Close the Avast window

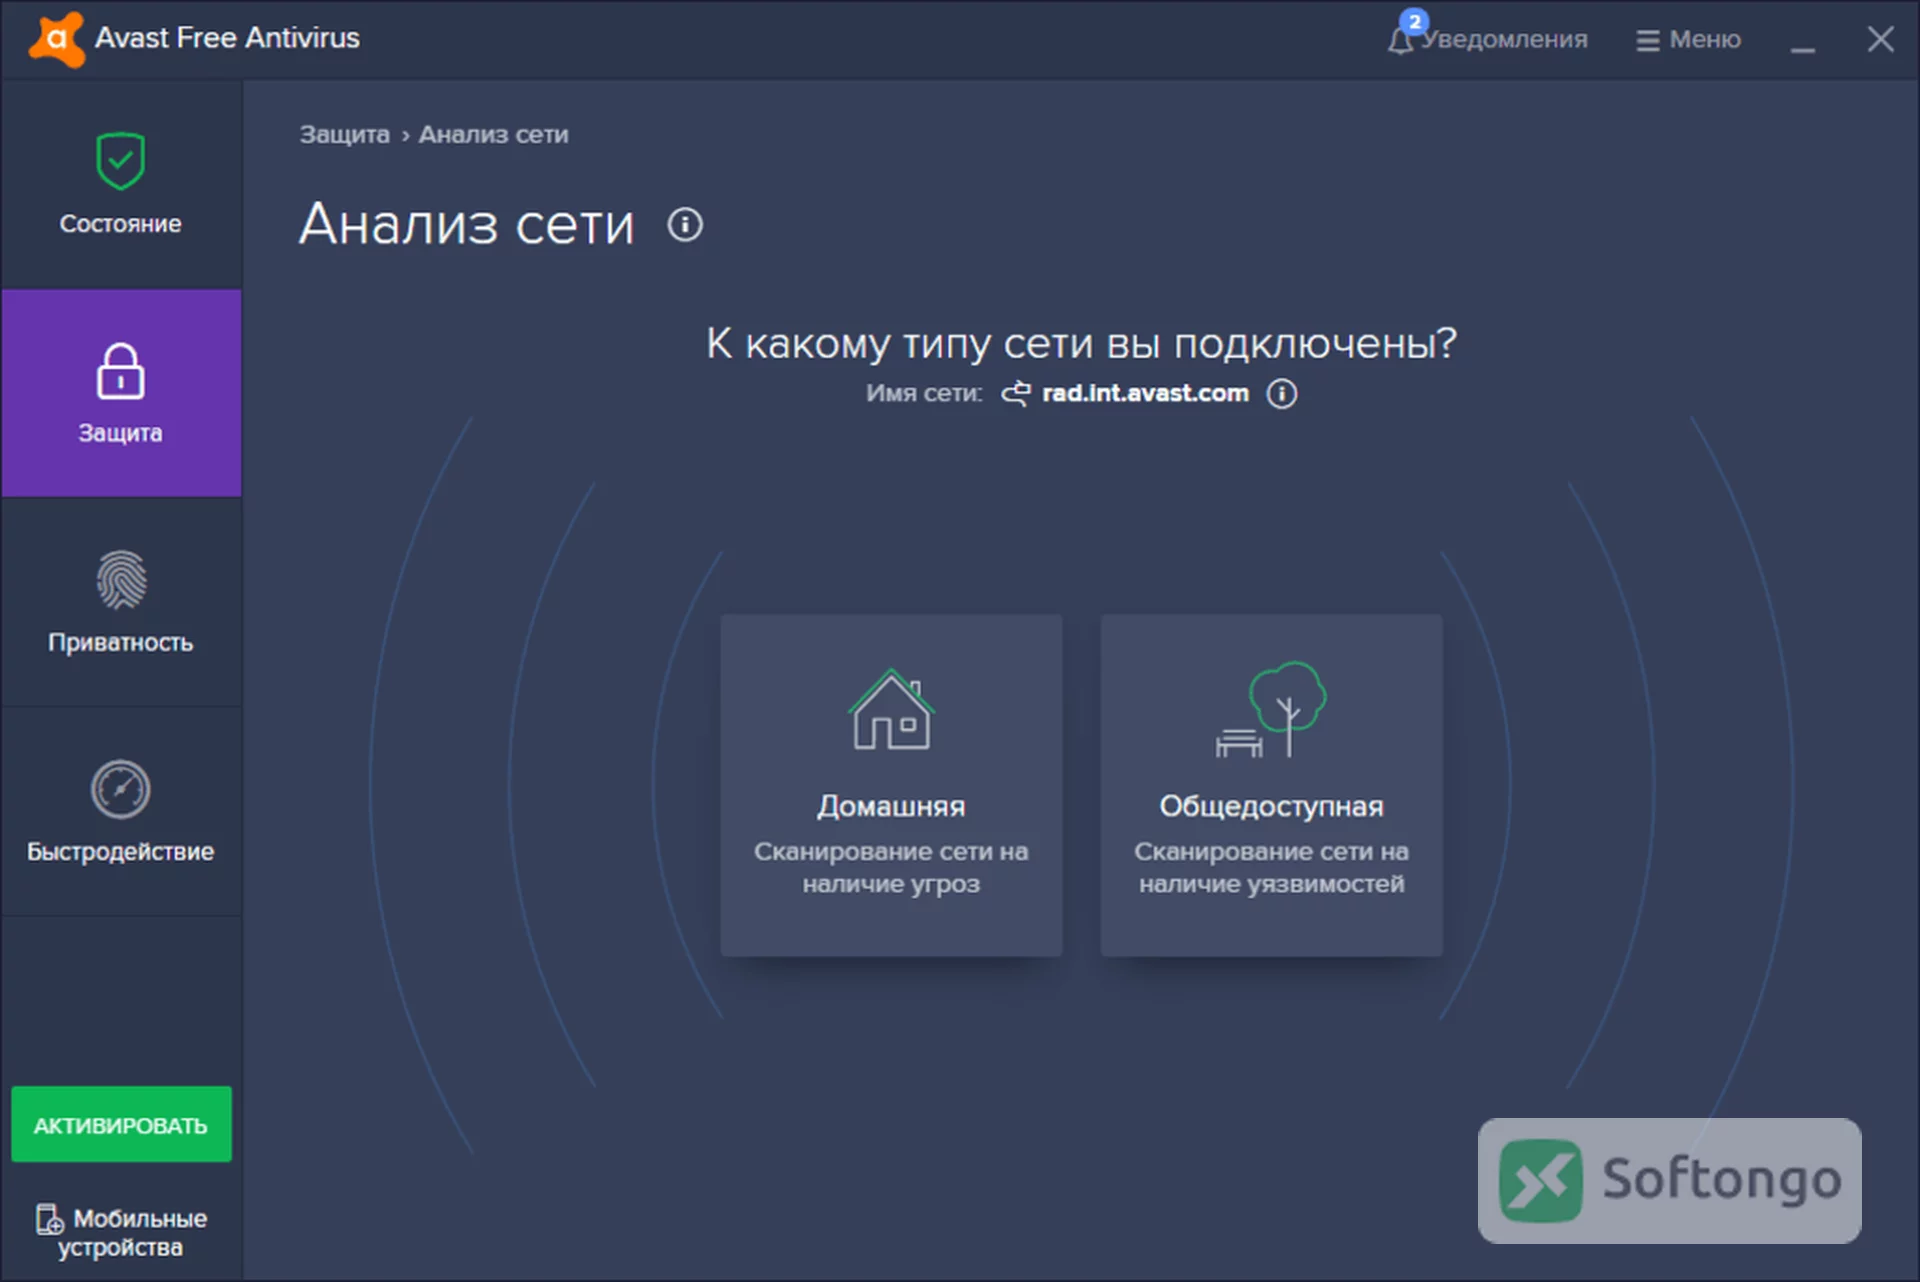(1880, 39)
